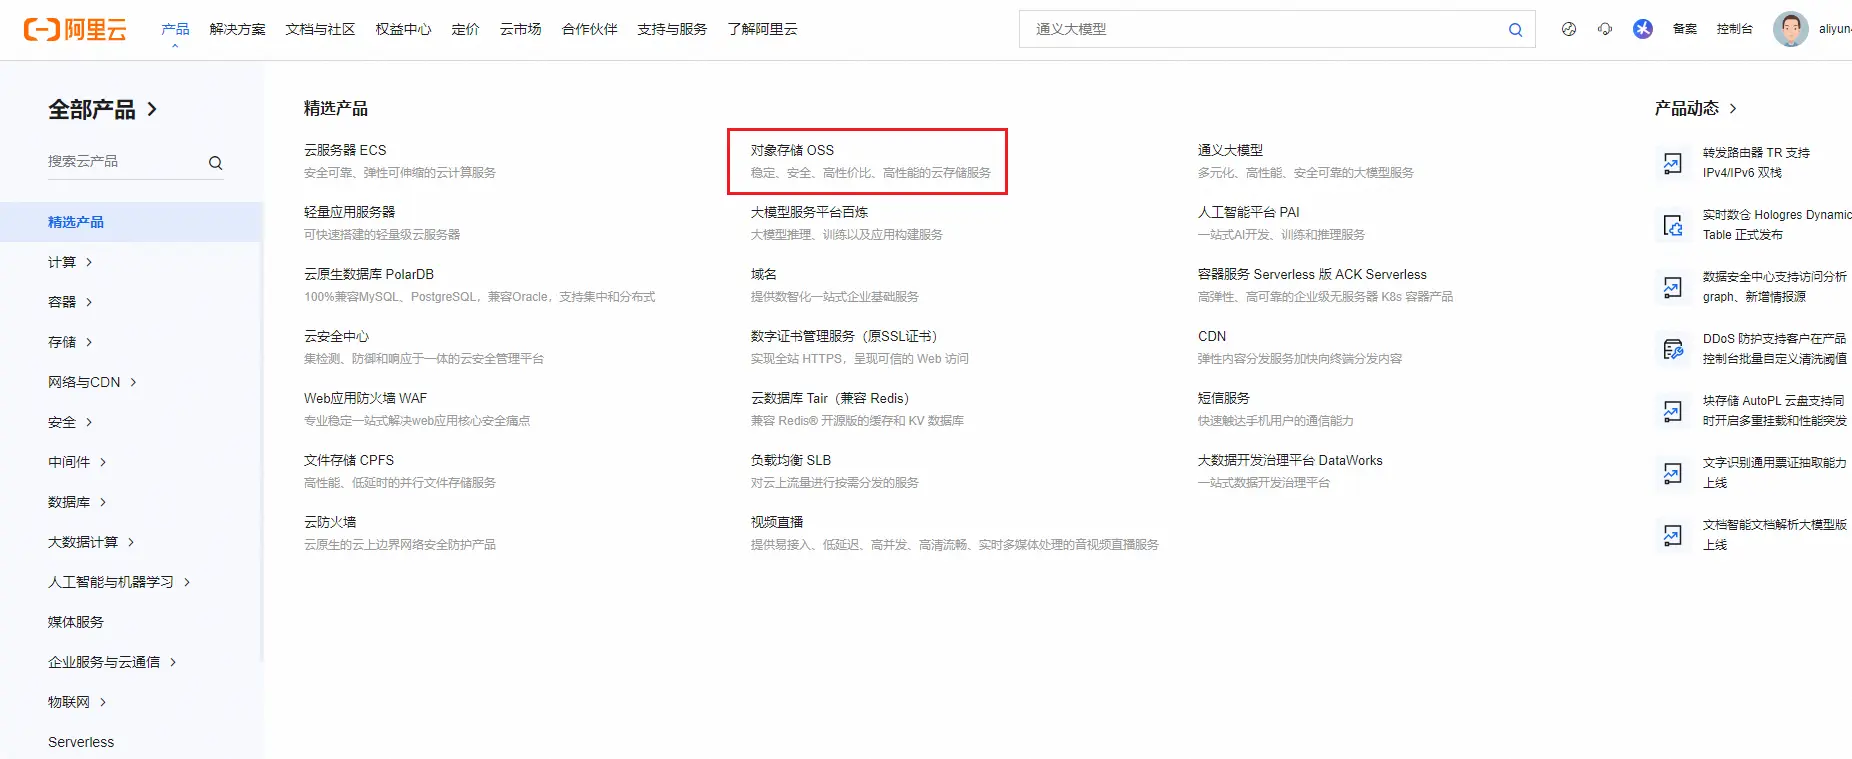Open 云安全中心 product link

point(336,336)
